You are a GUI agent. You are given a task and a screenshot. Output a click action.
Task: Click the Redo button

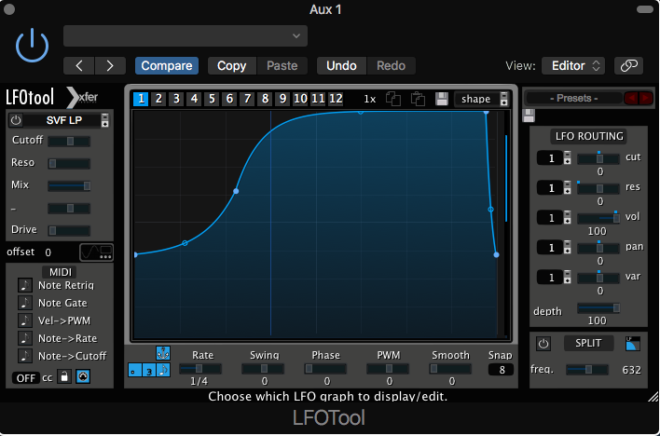pyautogui.click(x=391, y=66)
